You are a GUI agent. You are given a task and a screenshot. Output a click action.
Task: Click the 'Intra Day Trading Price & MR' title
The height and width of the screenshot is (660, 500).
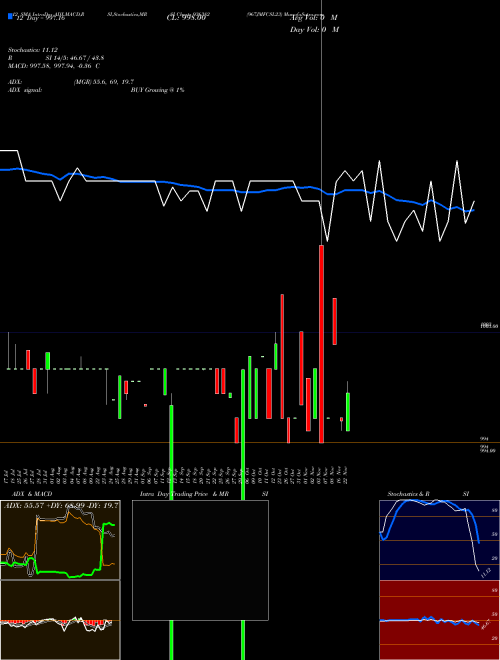[x=184, y=494]
